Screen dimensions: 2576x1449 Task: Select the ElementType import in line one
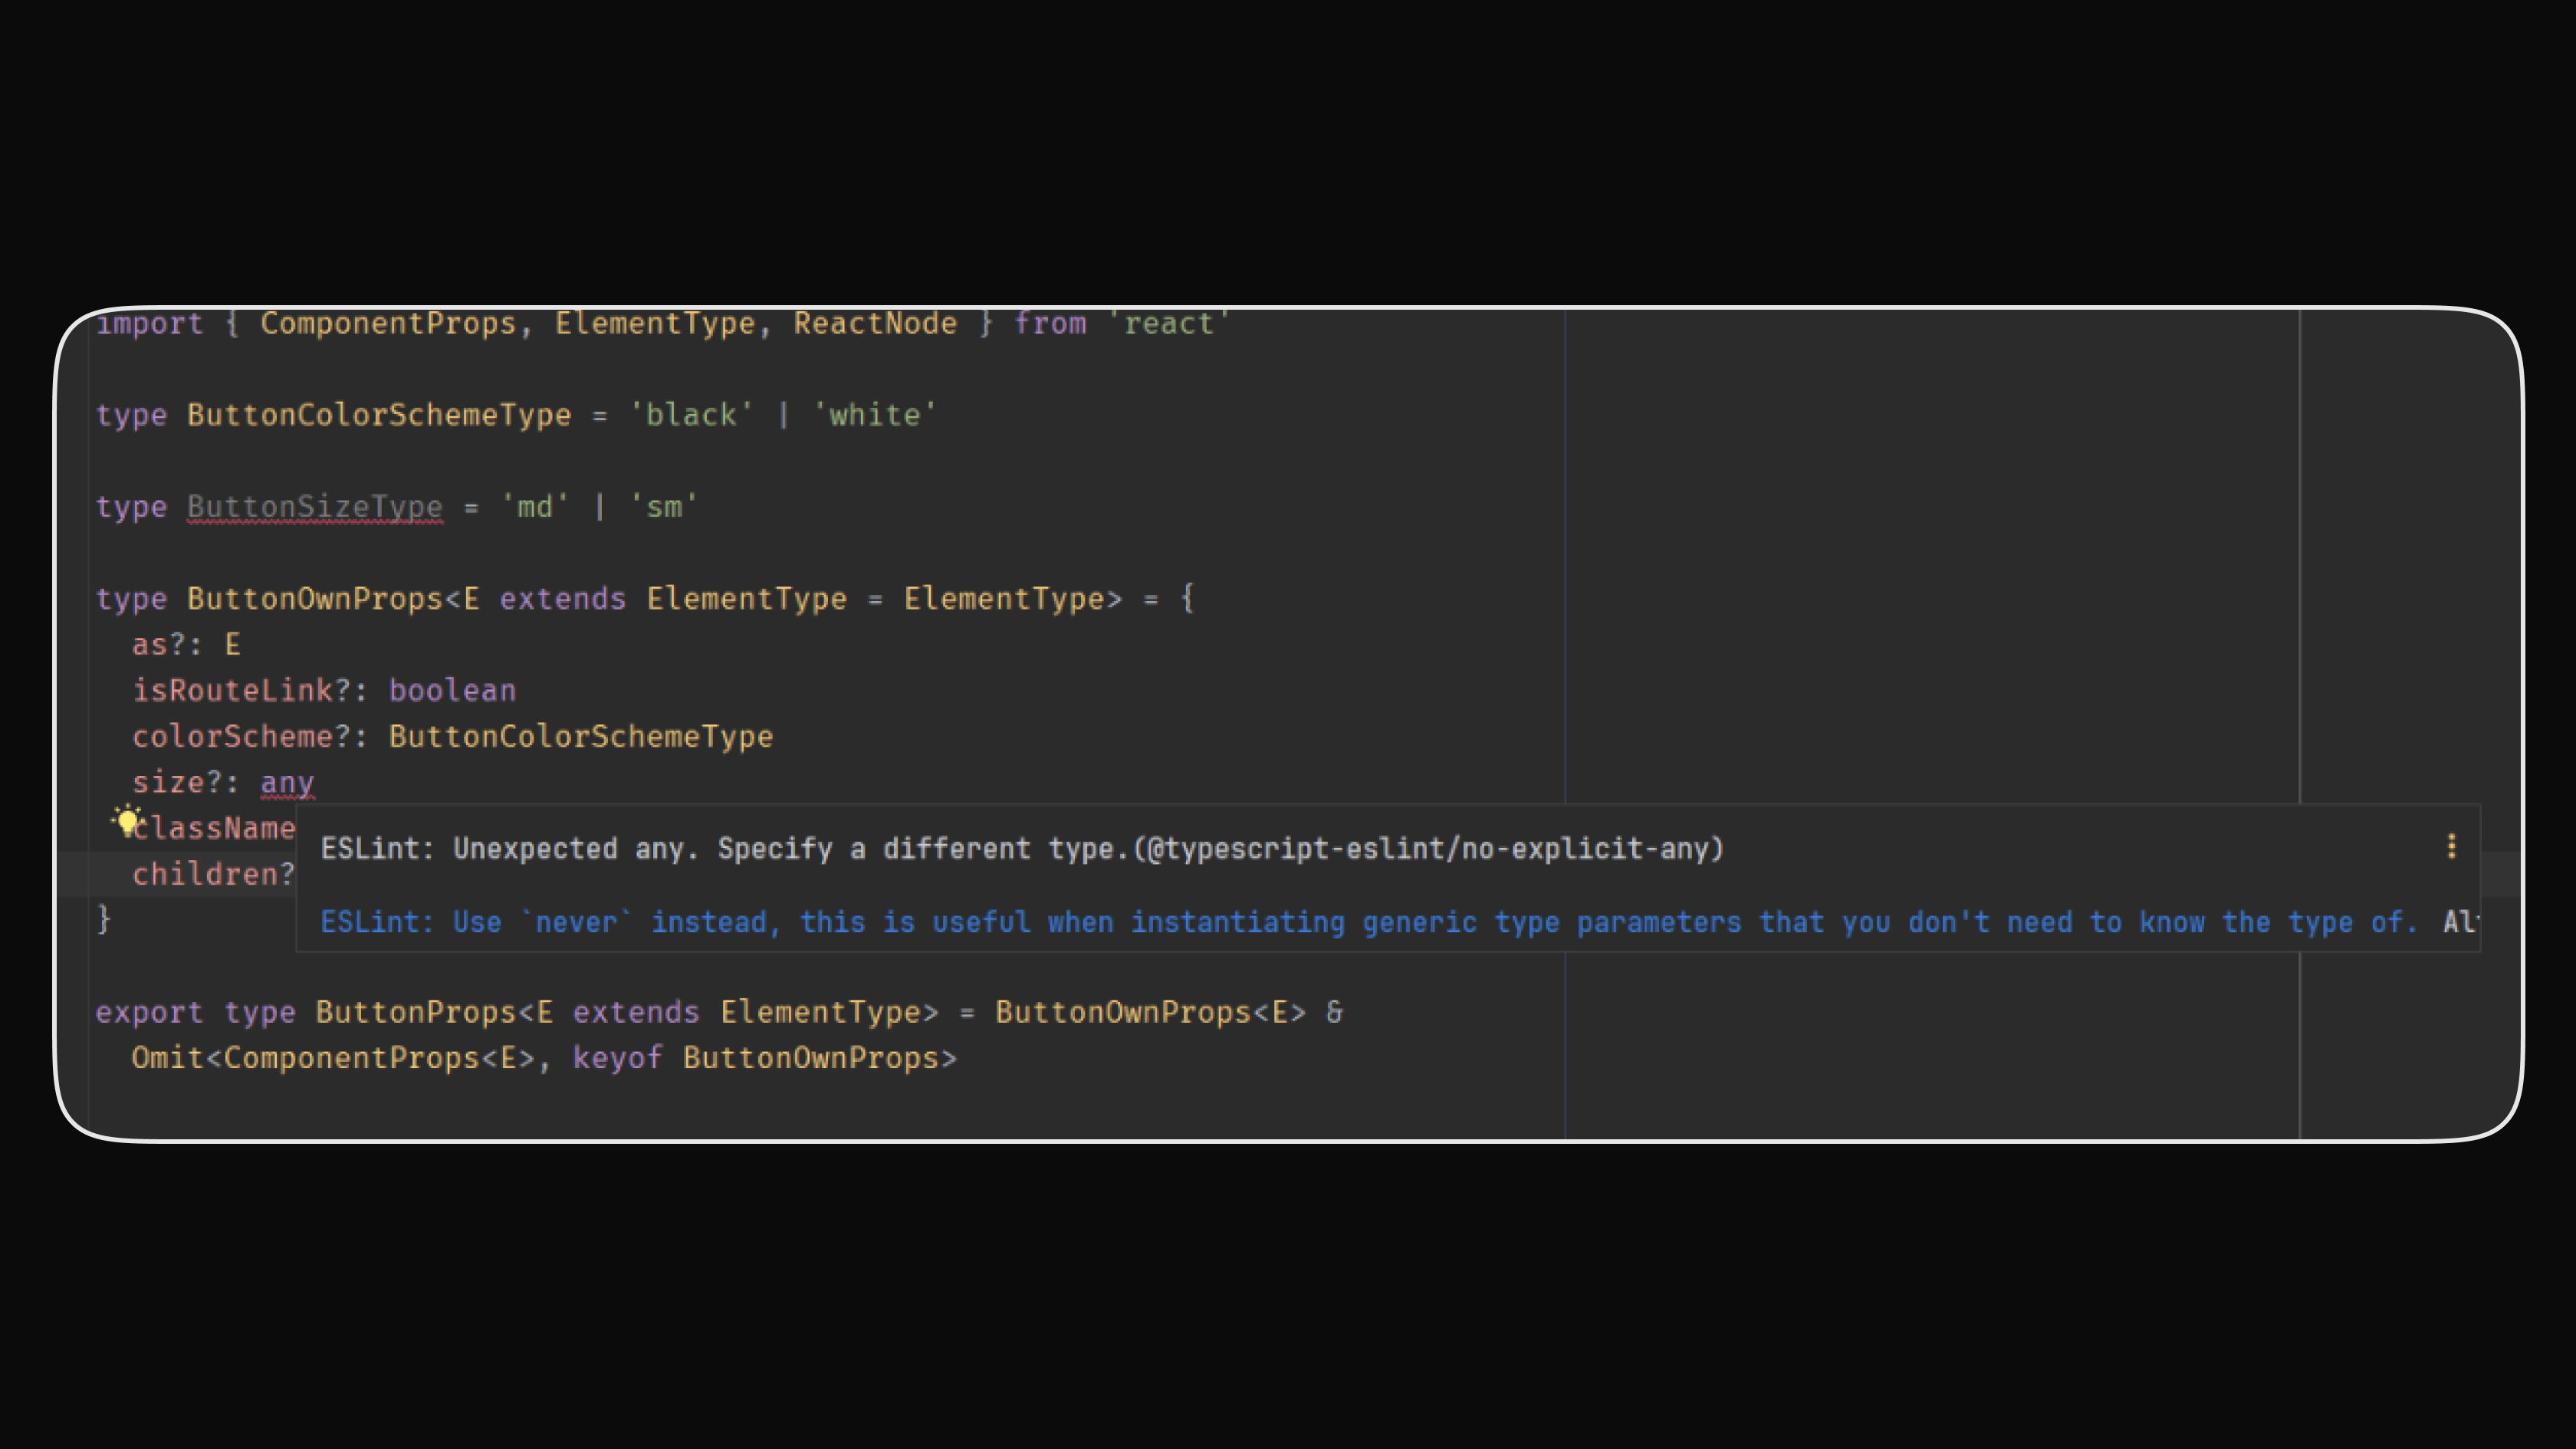click(x=658, y=322)
